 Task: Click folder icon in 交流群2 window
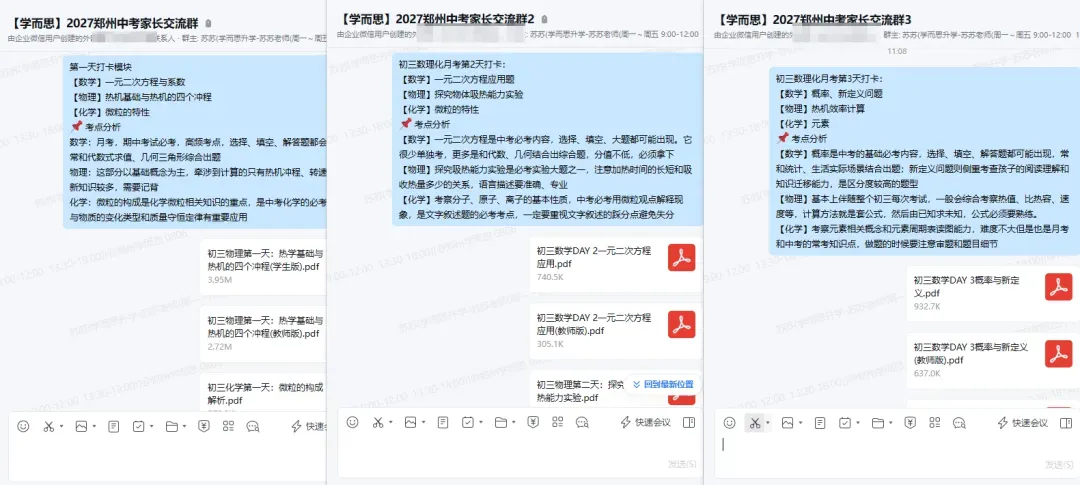point(501,422)
